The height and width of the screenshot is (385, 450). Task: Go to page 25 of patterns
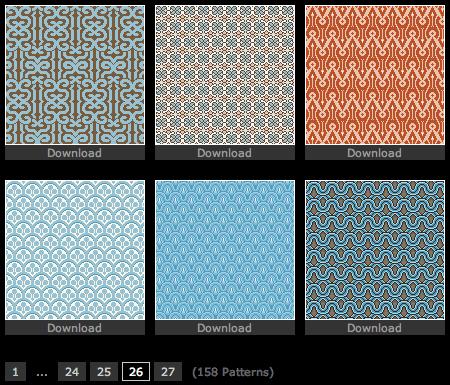pyautogui.click(x=104, y=371)
